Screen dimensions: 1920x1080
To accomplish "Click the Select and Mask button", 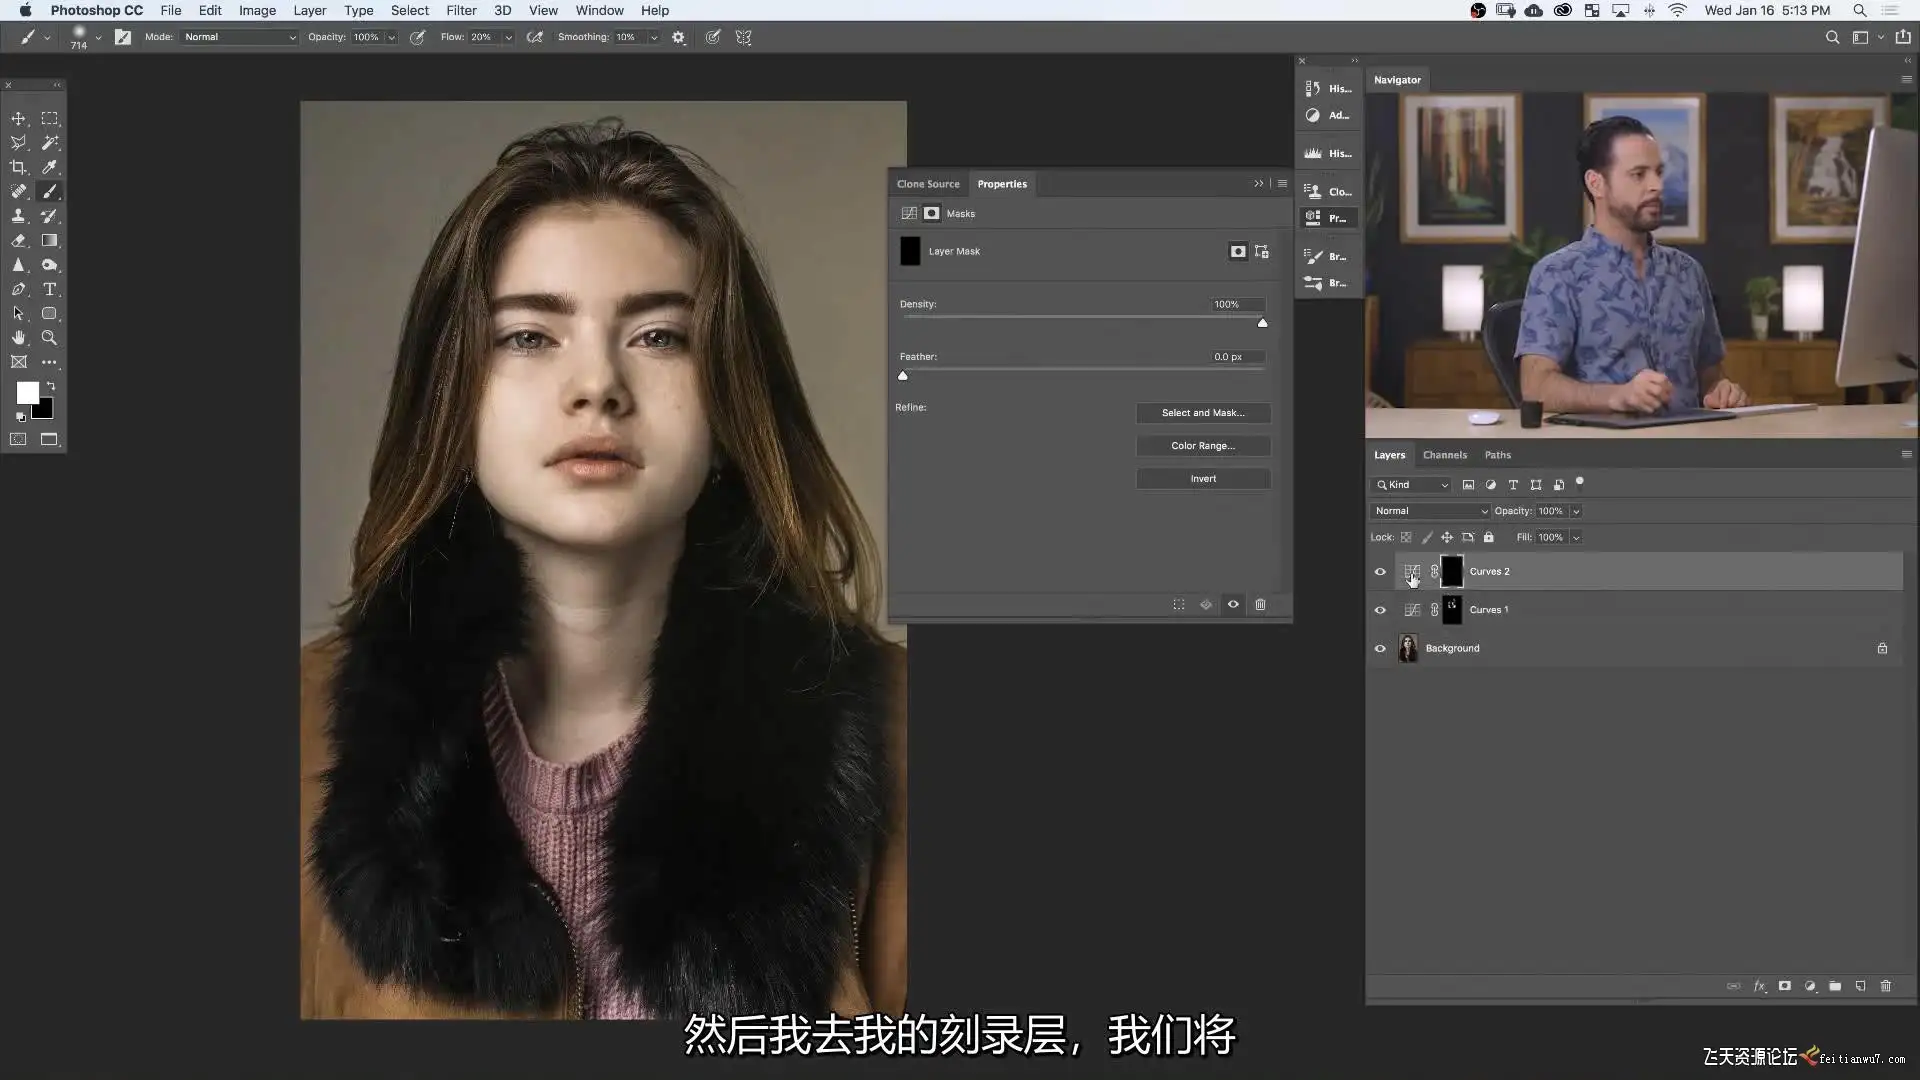I will tap(1202, 413).
